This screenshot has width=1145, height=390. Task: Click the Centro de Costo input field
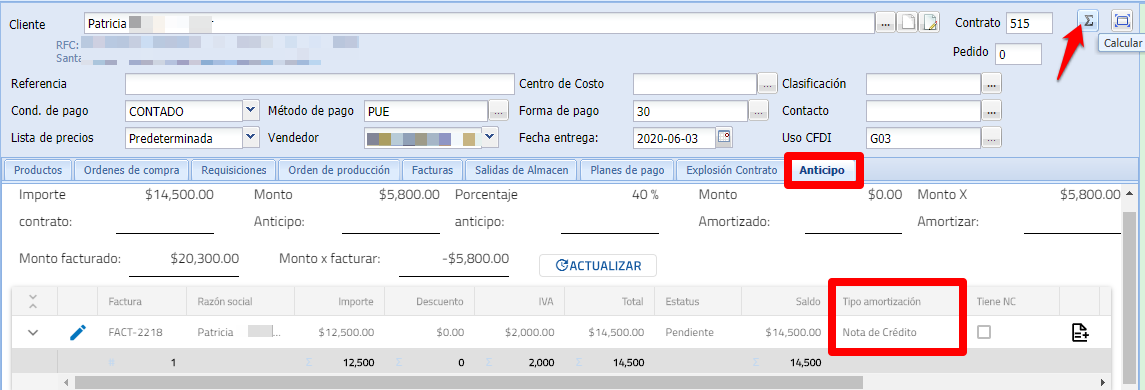[x=694, y=85]
